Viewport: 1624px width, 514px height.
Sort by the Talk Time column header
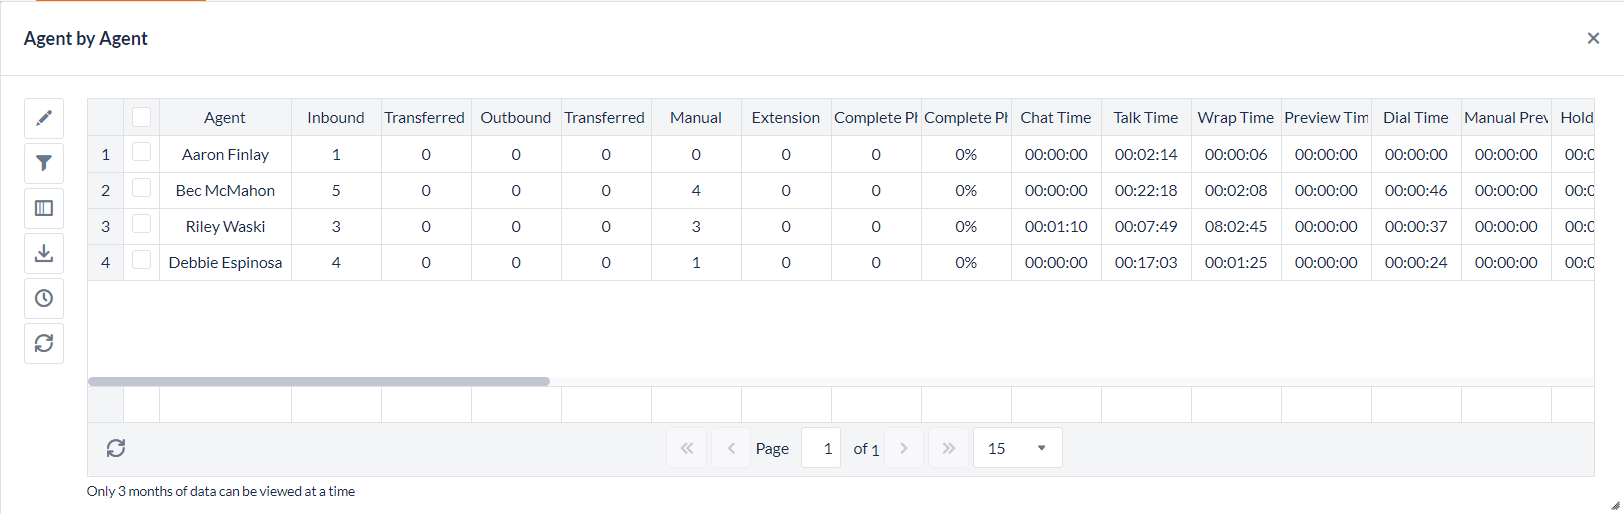1146,117
